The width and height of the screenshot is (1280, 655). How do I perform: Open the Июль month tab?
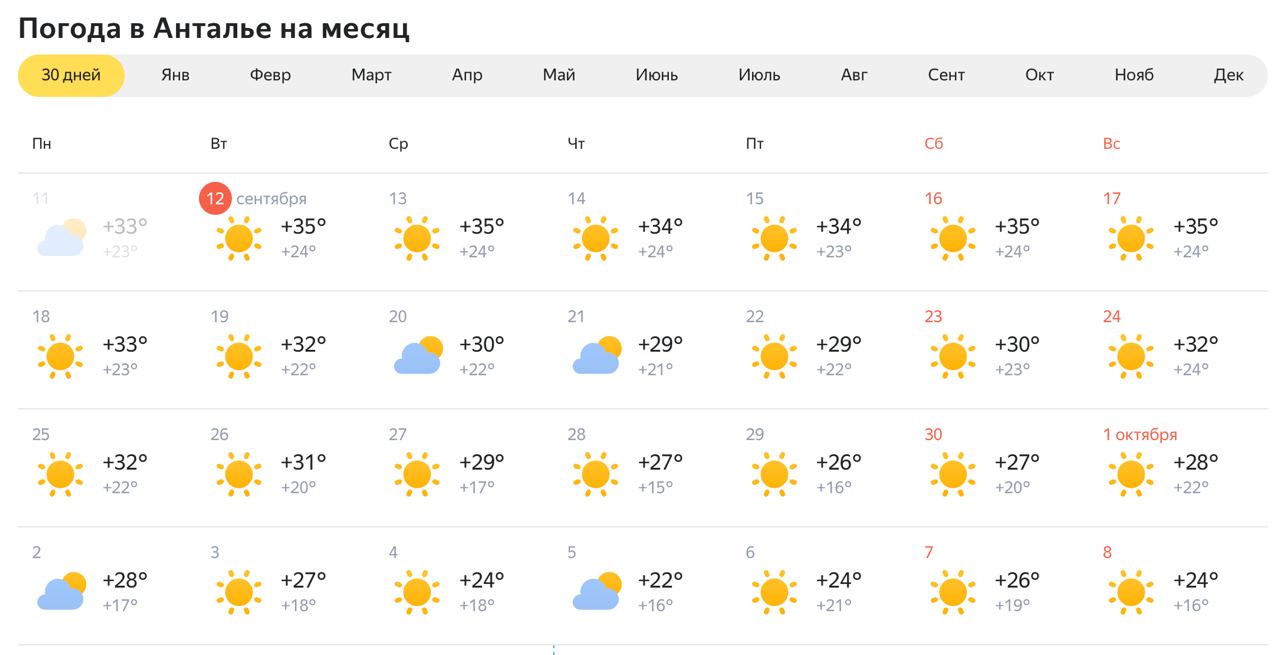[759, 75]
